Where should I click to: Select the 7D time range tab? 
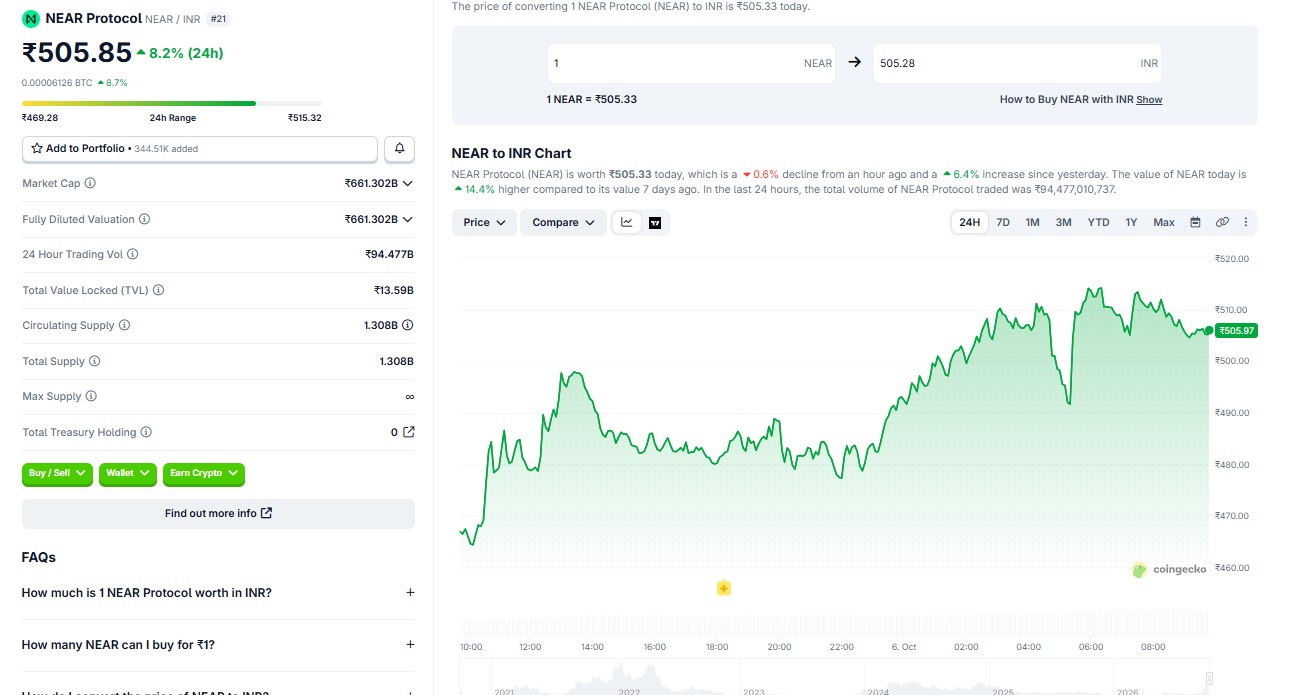coord(1003,222)
